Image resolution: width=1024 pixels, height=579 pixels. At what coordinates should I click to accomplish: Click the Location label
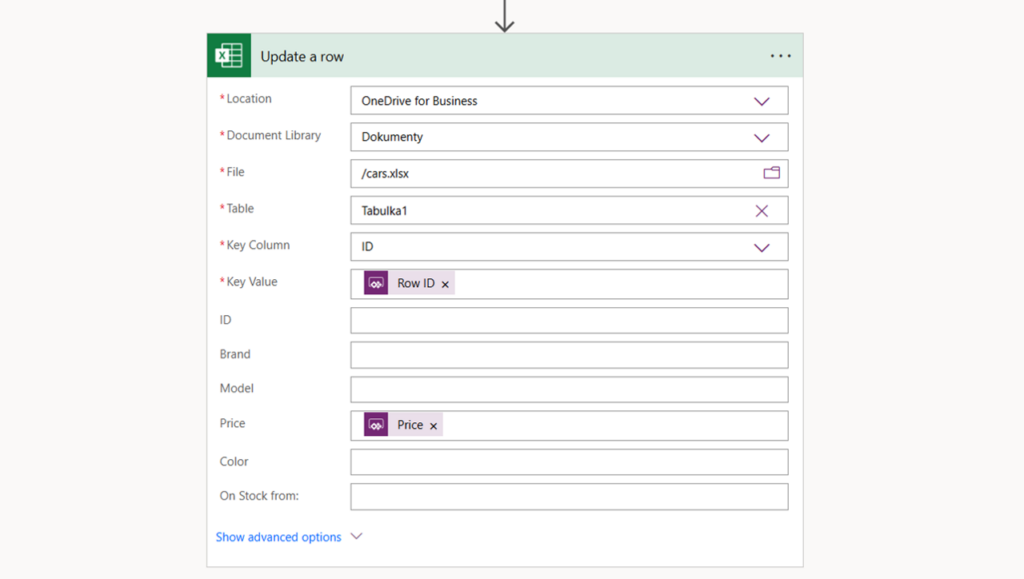[x=249, y=99]
